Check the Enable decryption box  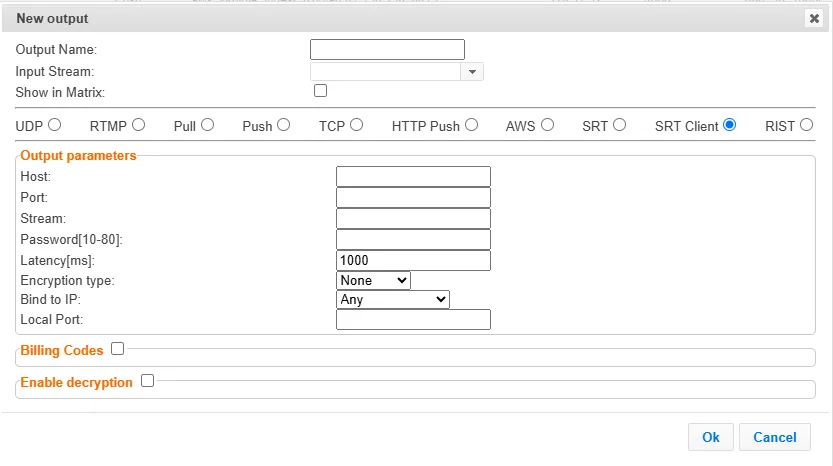148,381
